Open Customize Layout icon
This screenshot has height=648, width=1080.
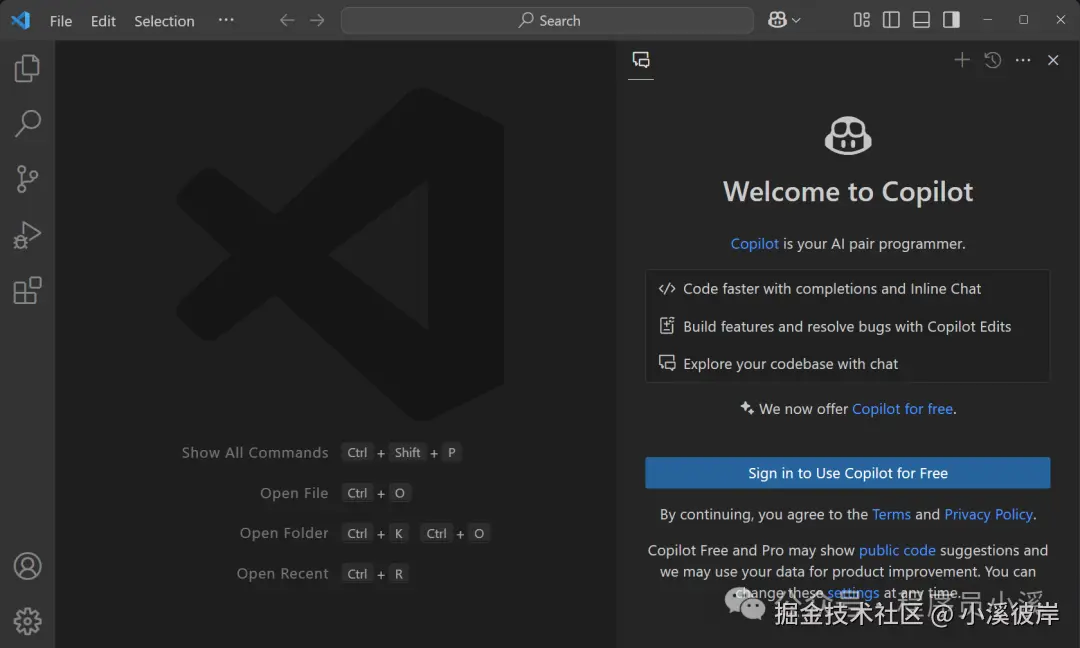tap(862, 20)
